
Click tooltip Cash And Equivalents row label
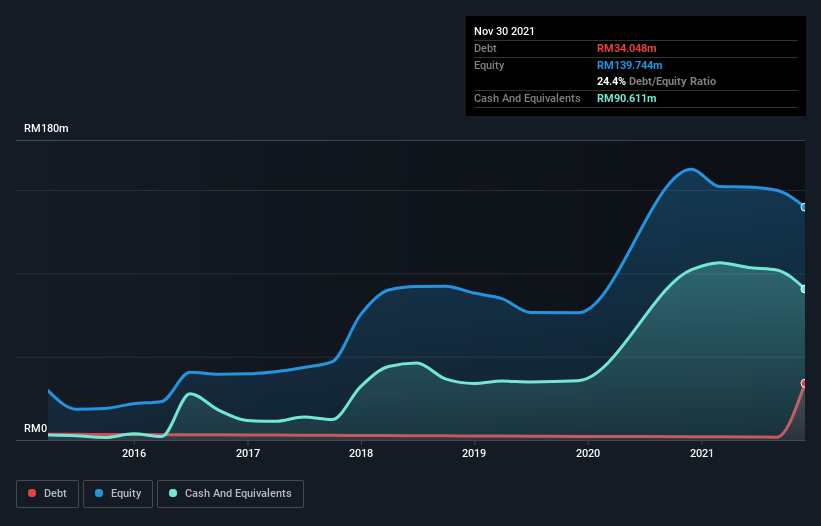(x=527, y=98)
